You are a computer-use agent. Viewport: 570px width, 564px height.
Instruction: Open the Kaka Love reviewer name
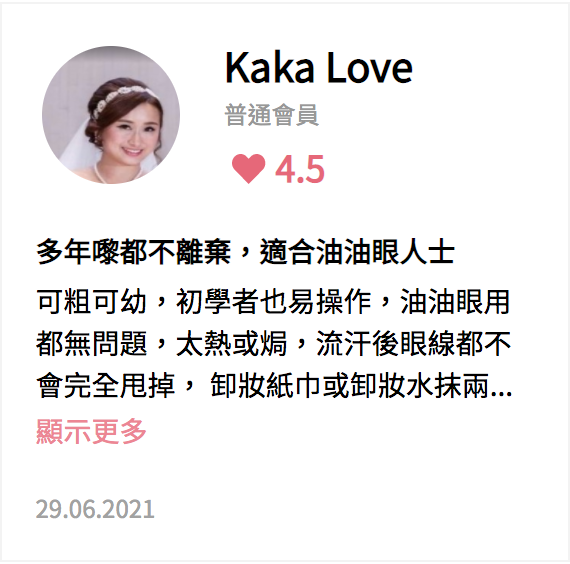(319, 68)
